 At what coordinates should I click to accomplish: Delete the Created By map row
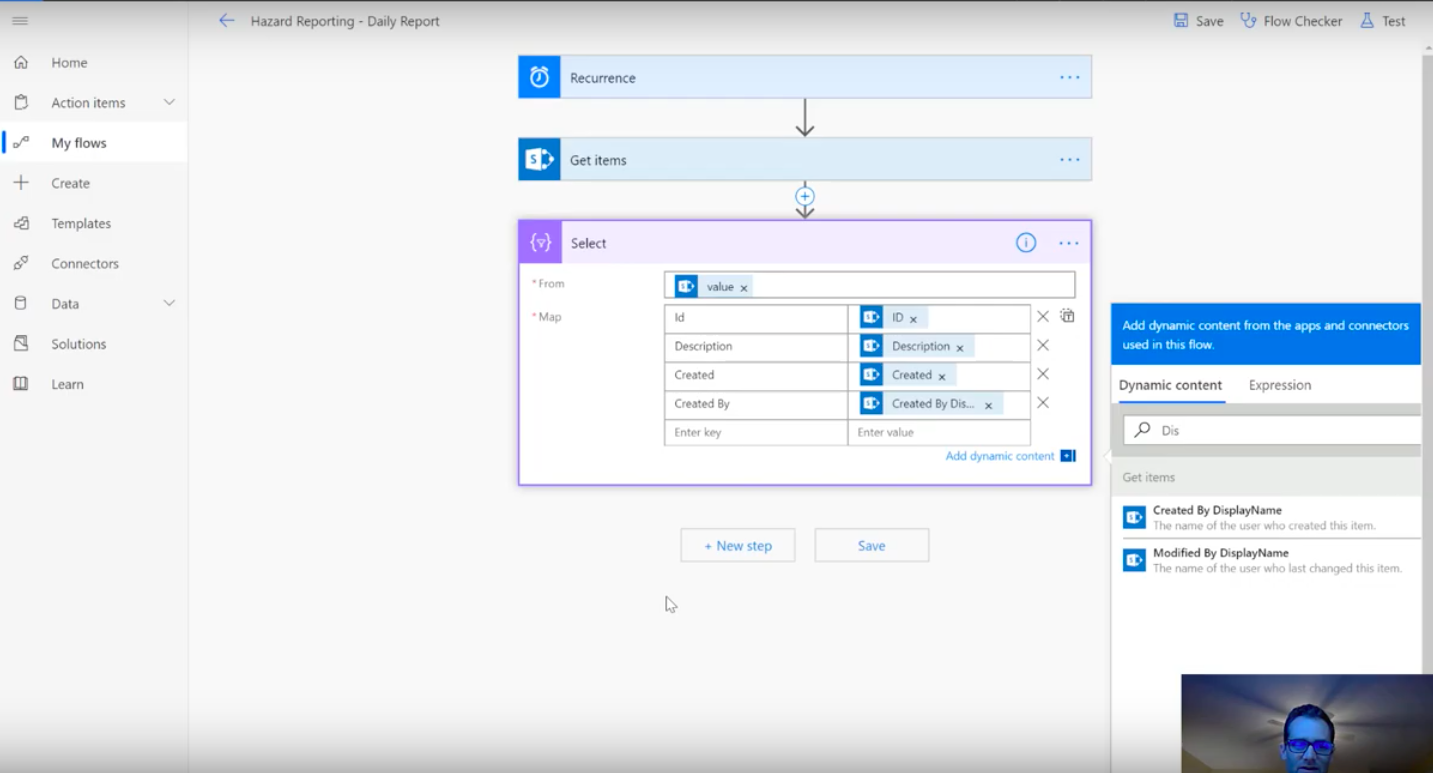coord(1043,402)
